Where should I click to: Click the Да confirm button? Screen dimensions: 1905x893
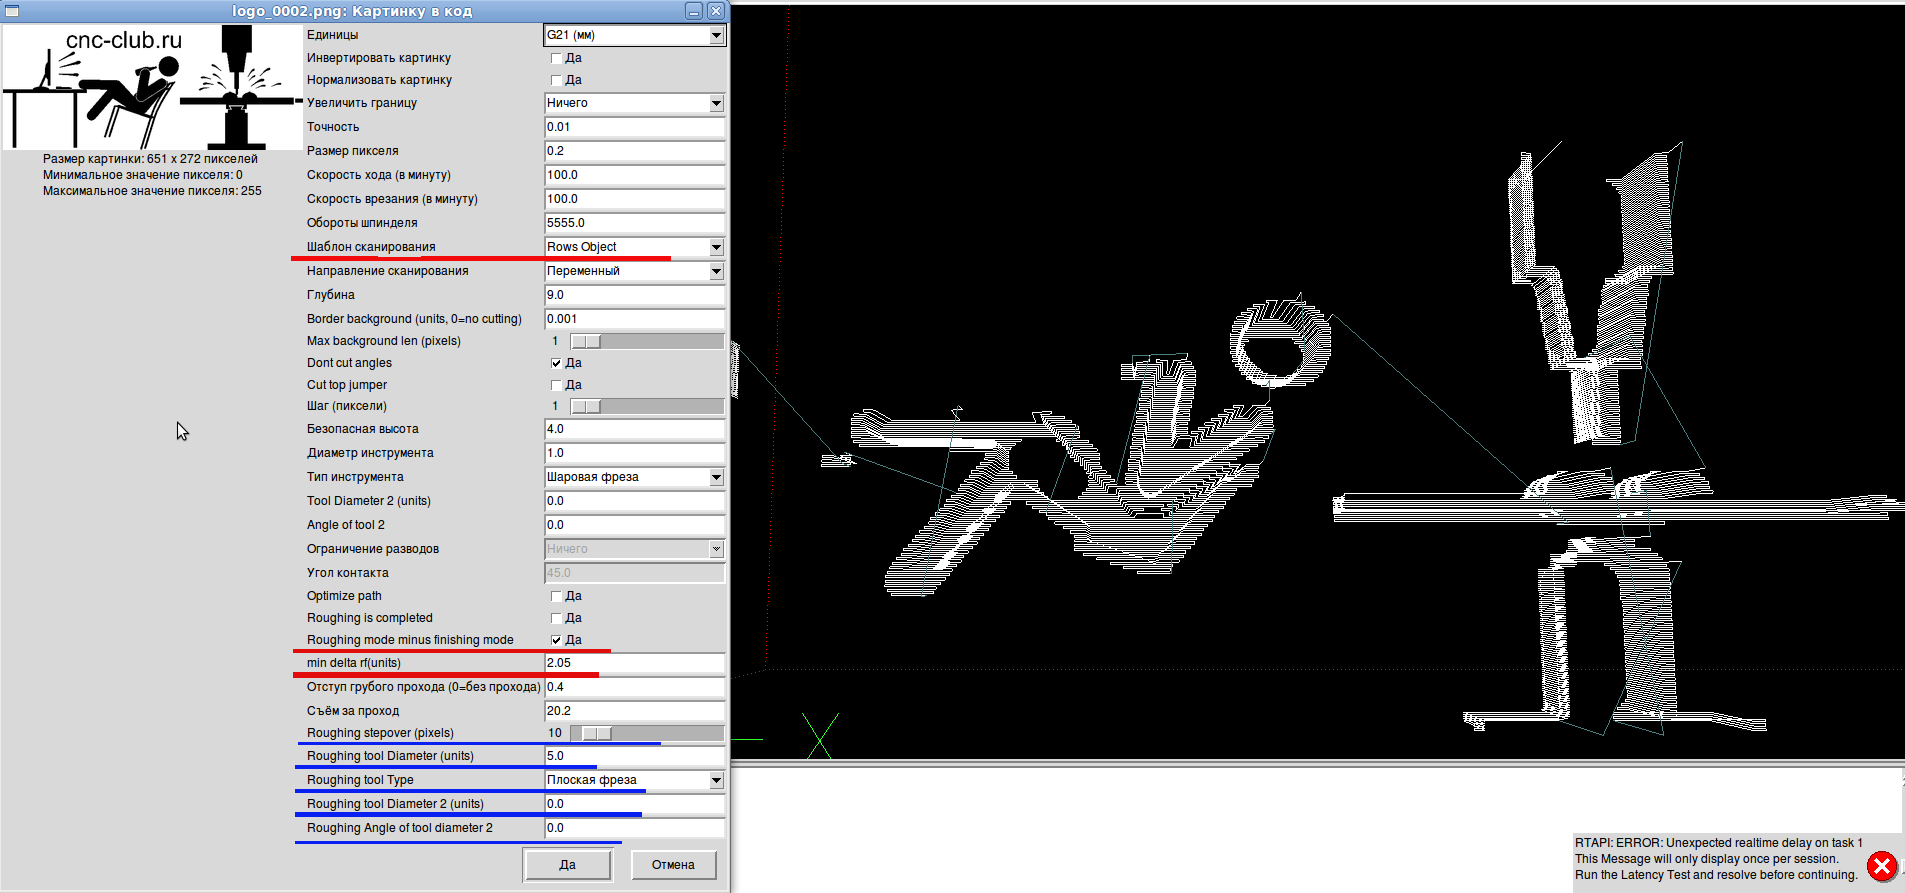click(567, 865)
